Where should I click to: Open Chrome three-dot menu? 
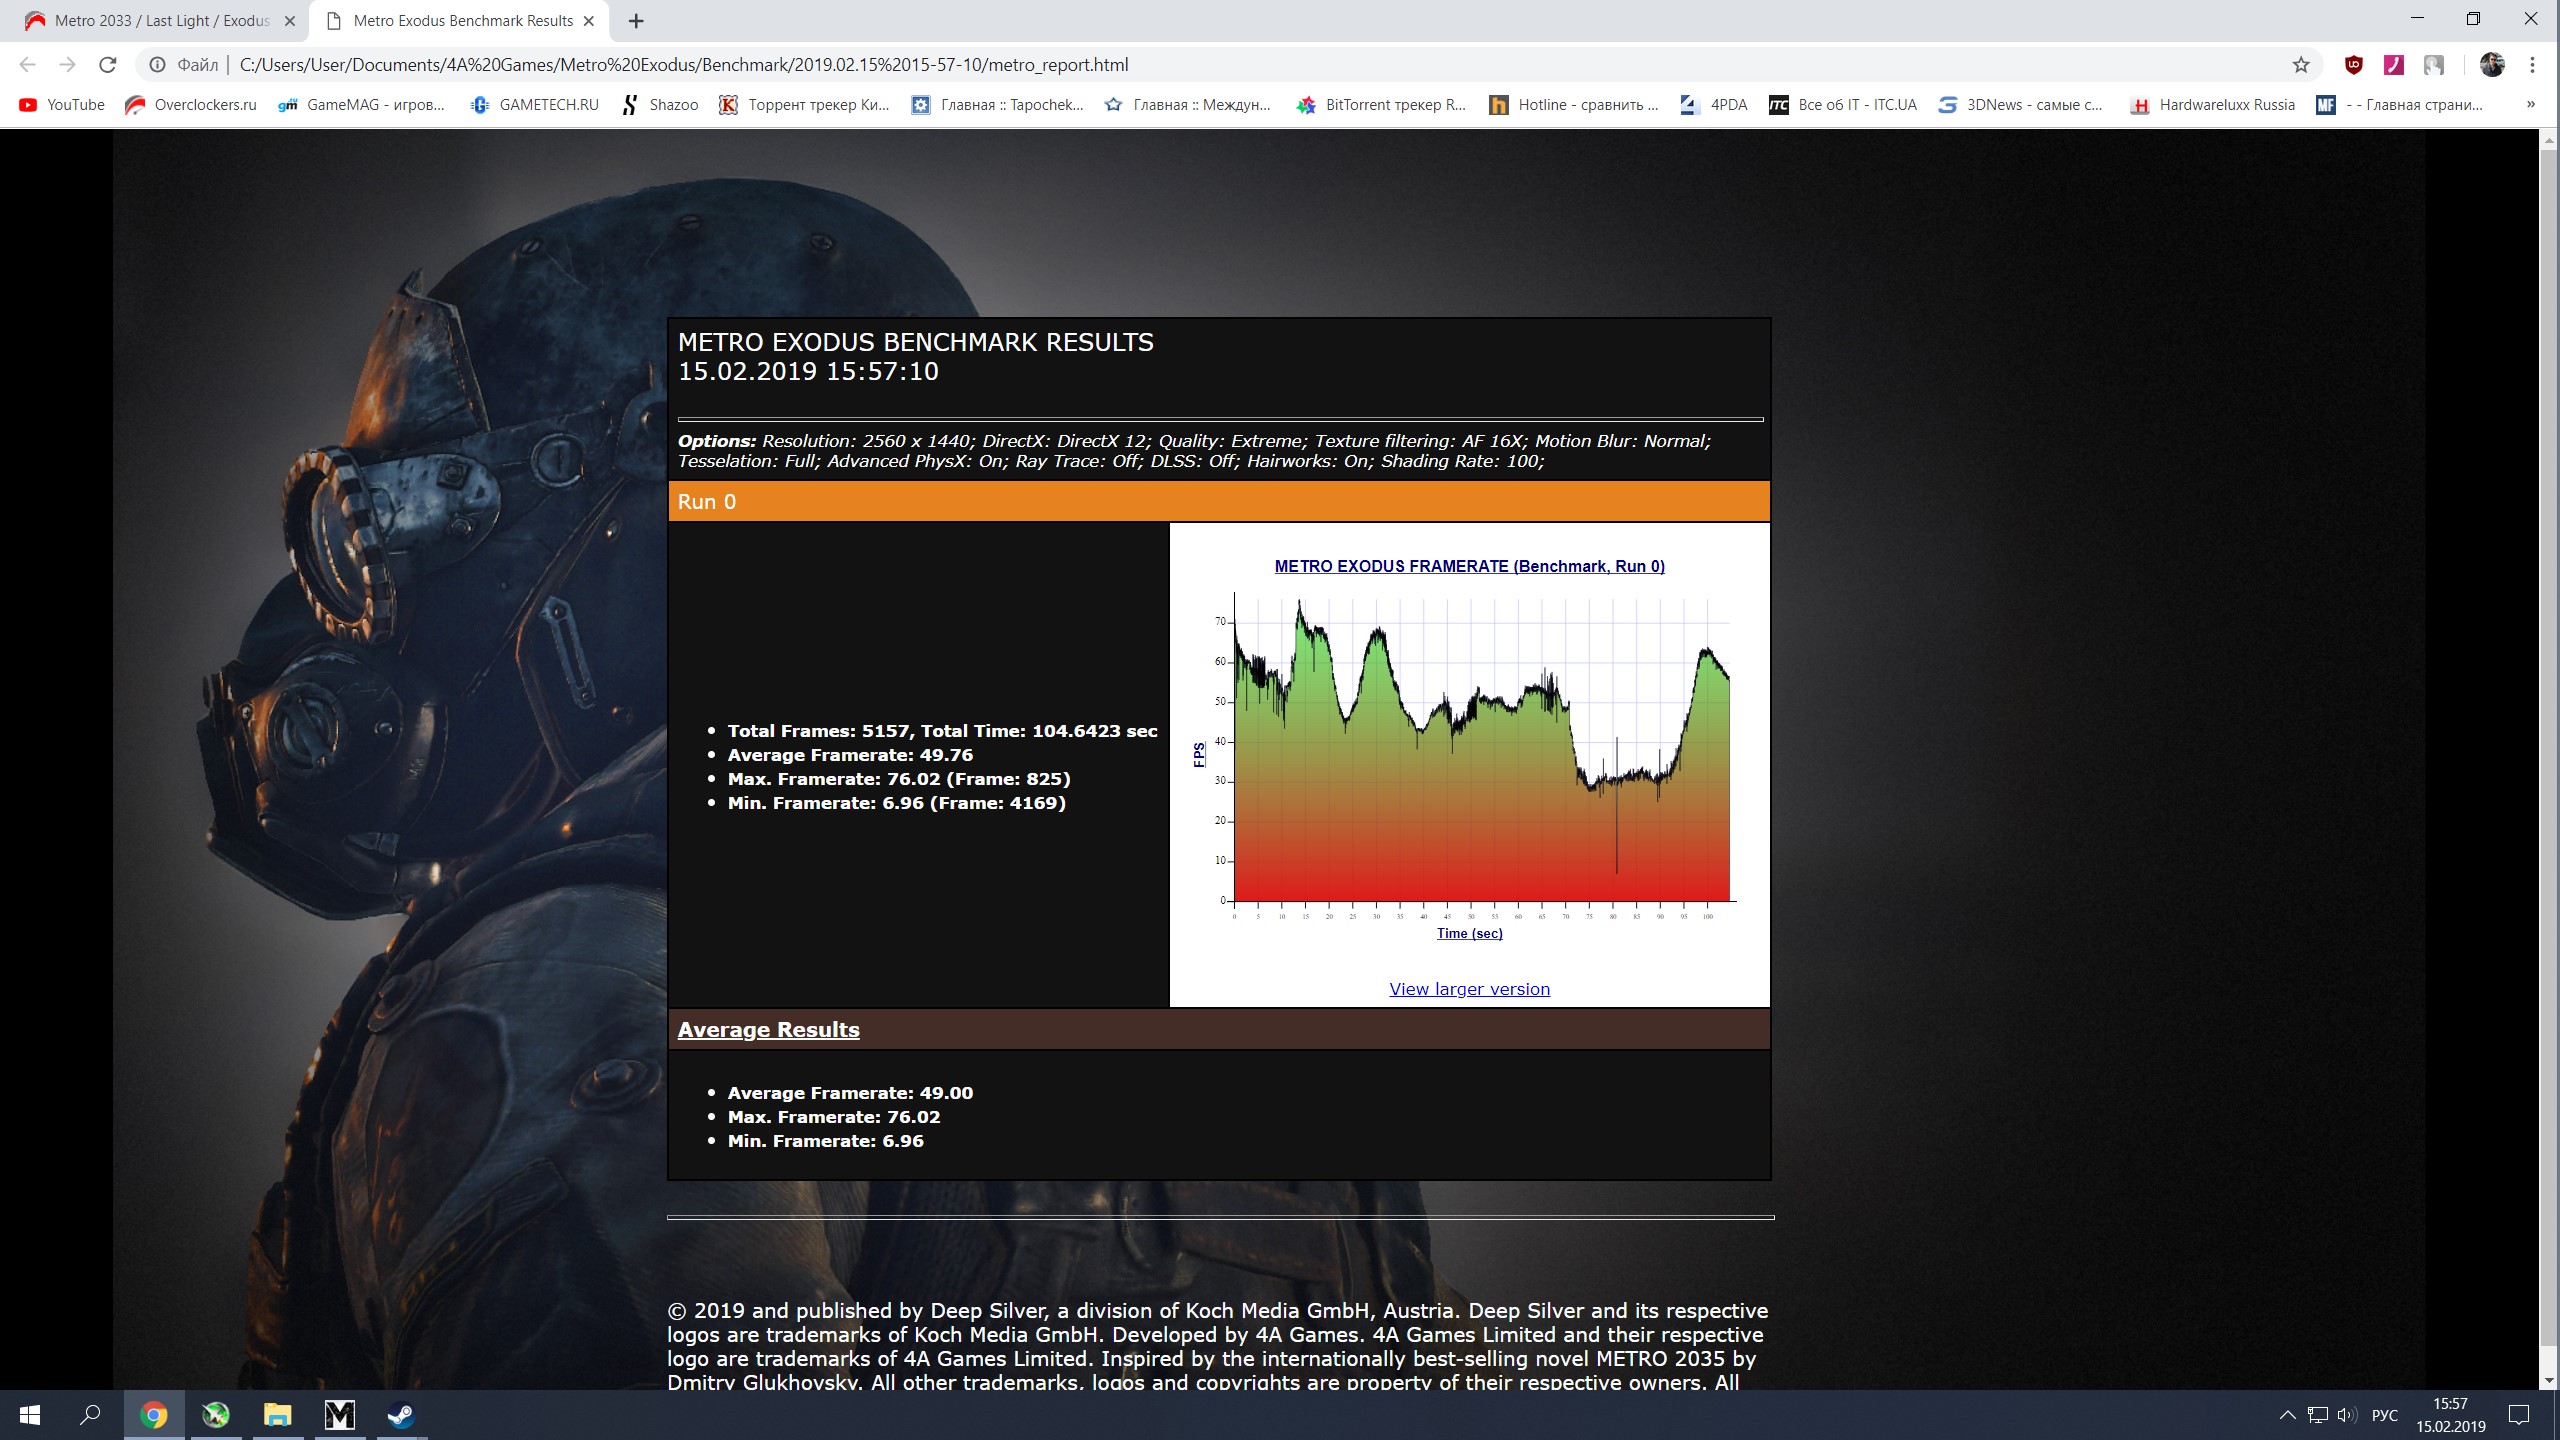(2532, 65)
